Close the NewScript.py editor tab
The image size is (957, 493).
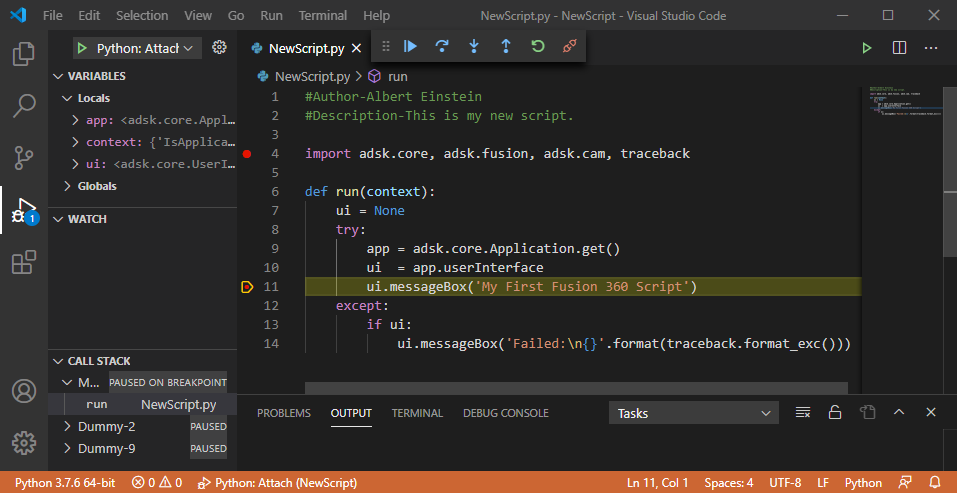pyautogui.click(x=357, y=48)
